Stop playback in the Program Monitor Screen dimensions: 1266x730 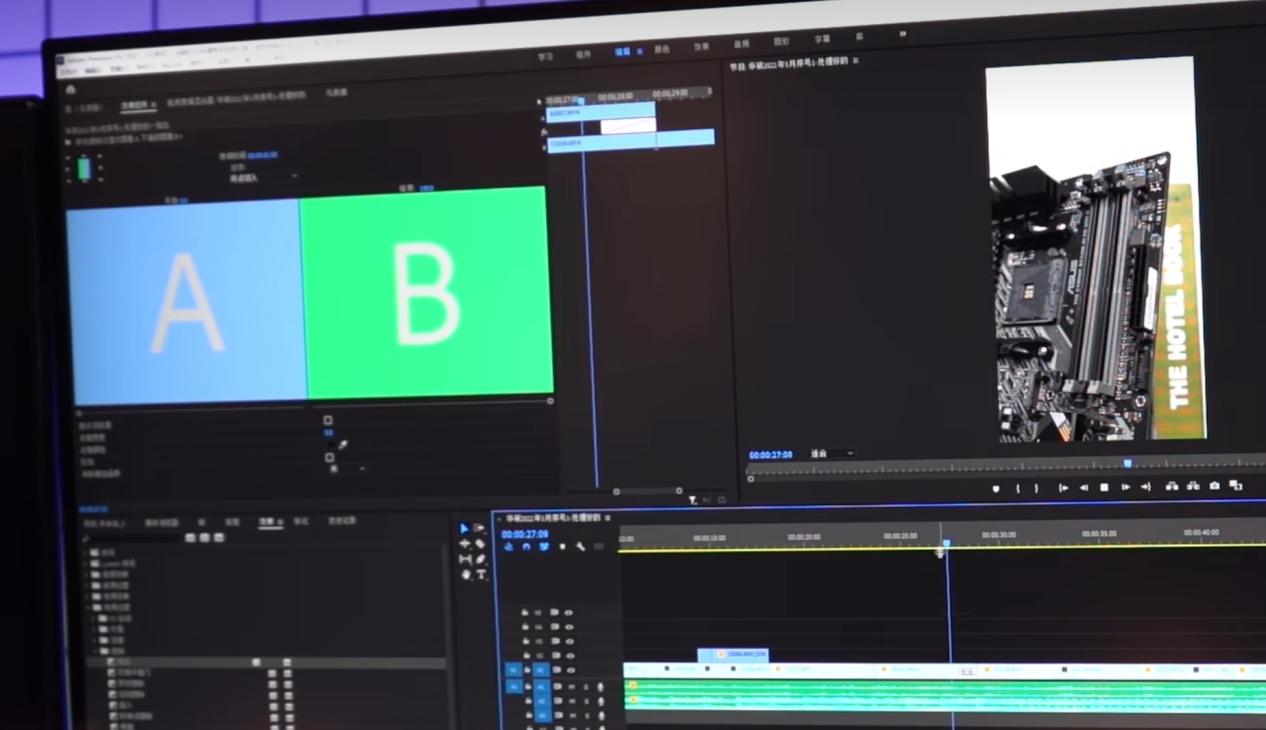1104,488
